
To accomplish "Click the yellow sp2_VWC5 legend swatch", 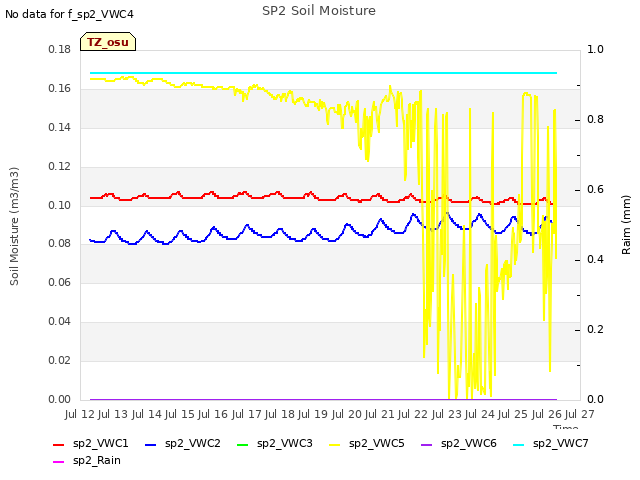I will 335,444.
